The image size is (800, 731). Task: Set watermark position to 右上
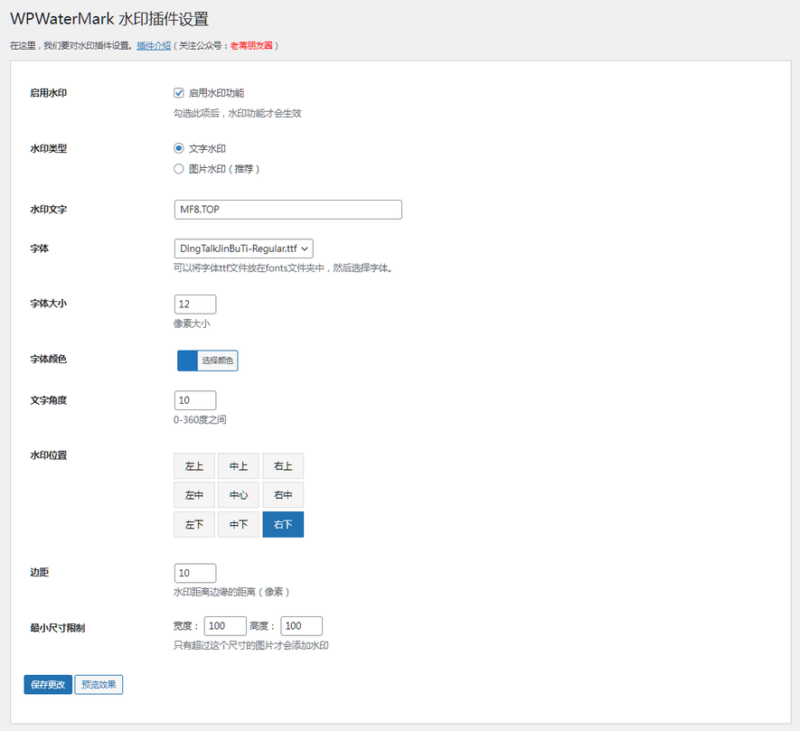[283, 466]
